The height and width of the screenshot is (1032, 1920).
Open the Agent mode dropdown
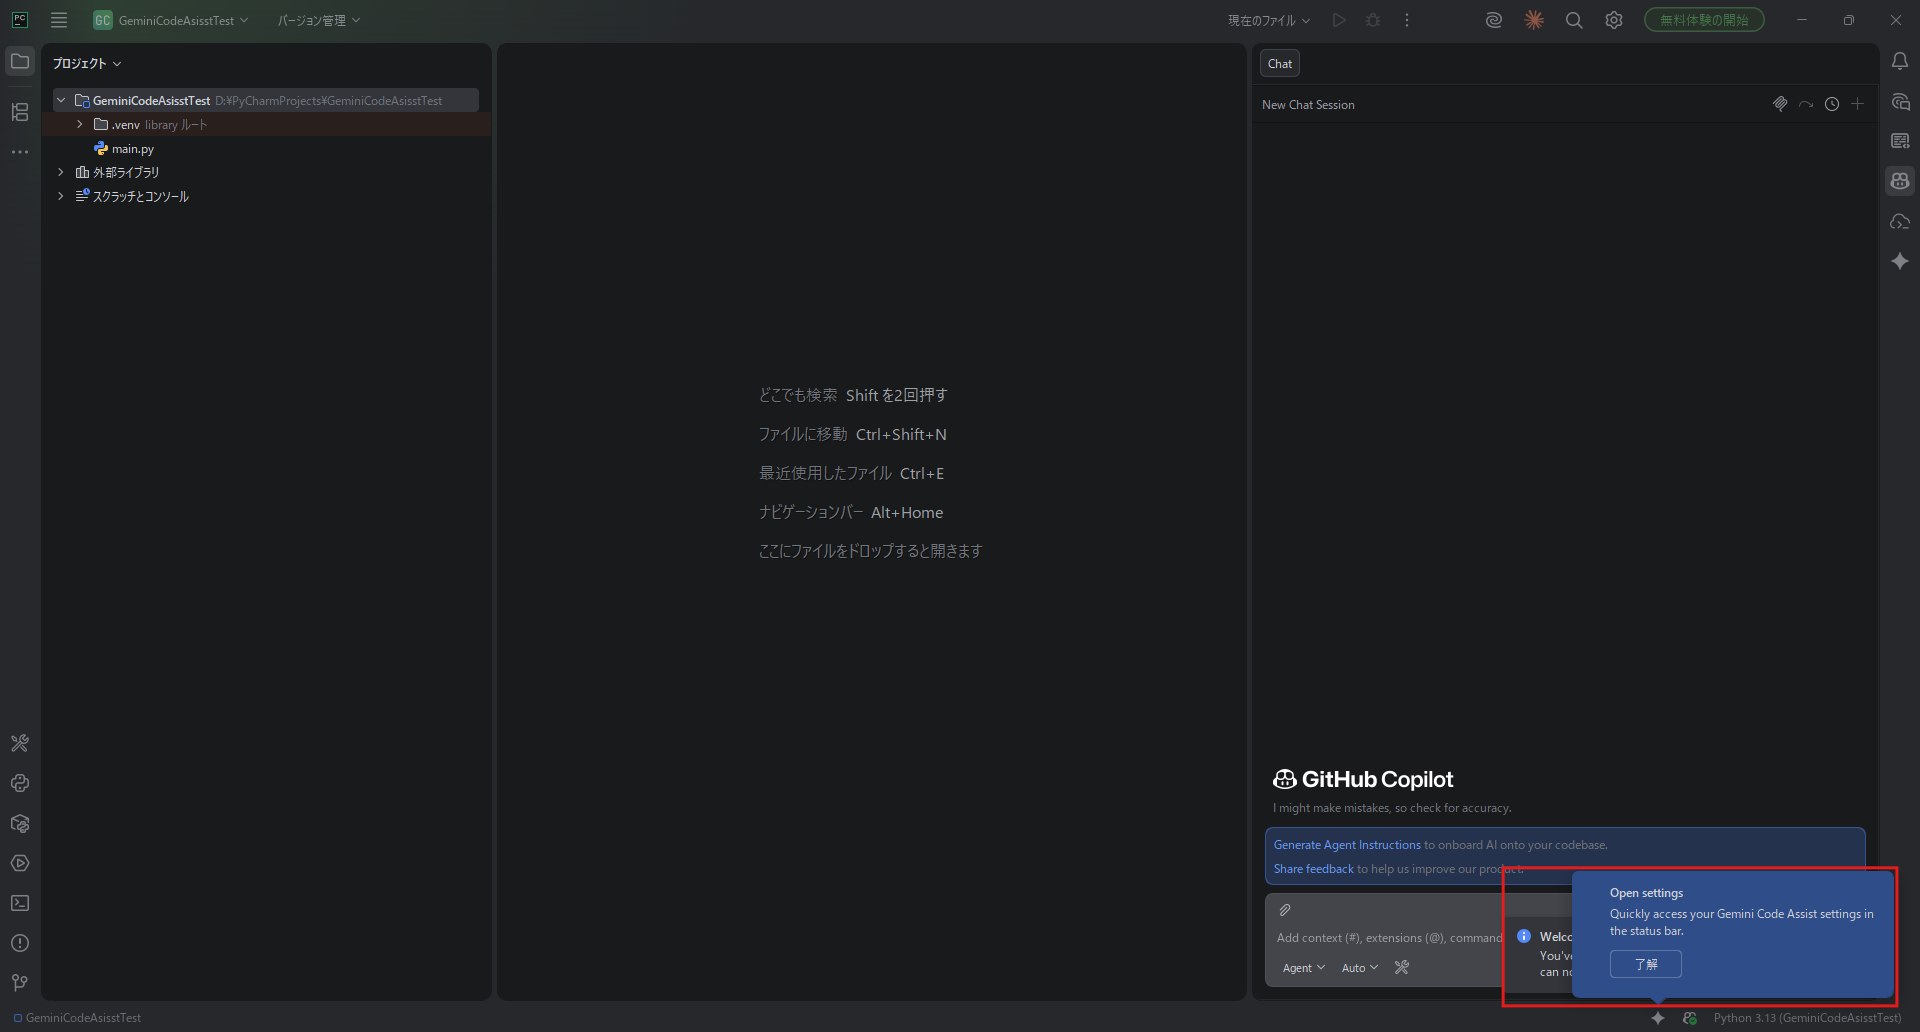point(1303,968)
